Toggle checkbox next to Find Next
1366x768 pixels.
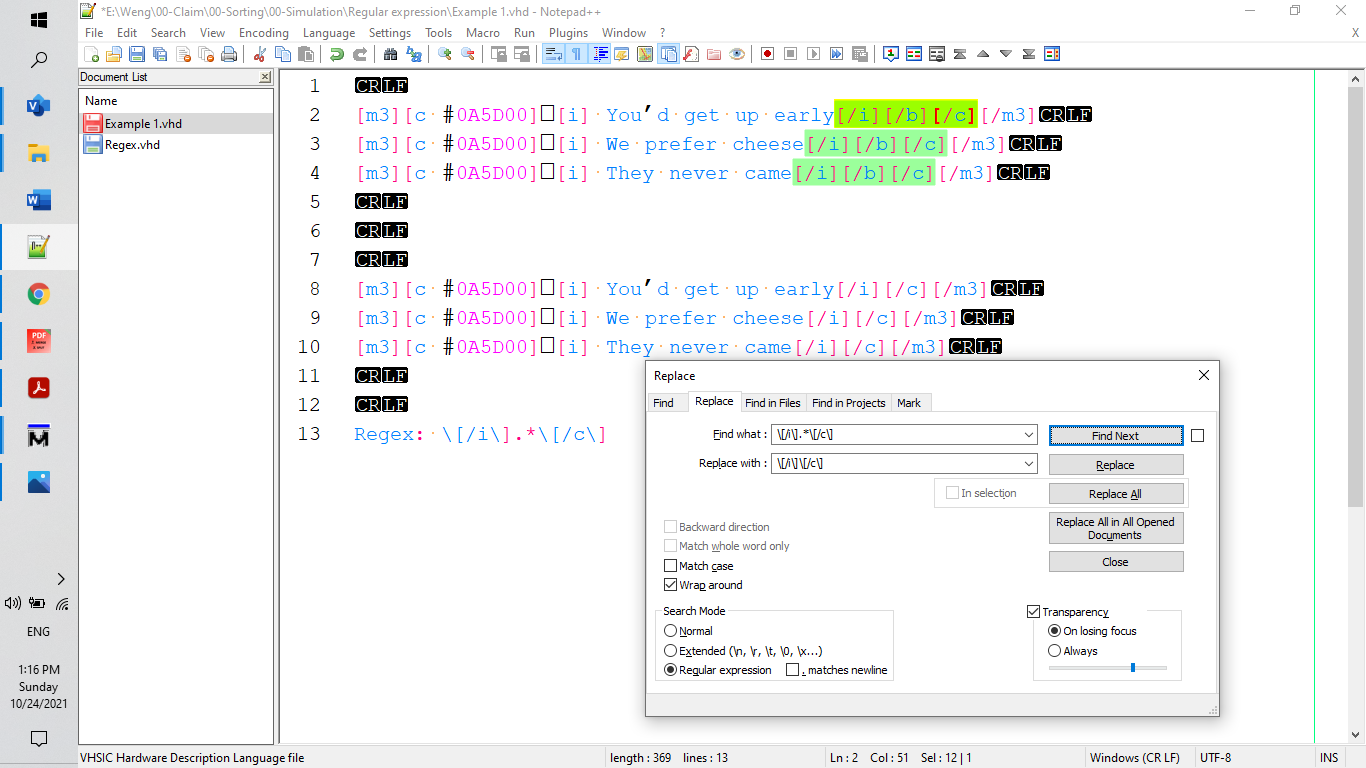[x=1198, y=435]
